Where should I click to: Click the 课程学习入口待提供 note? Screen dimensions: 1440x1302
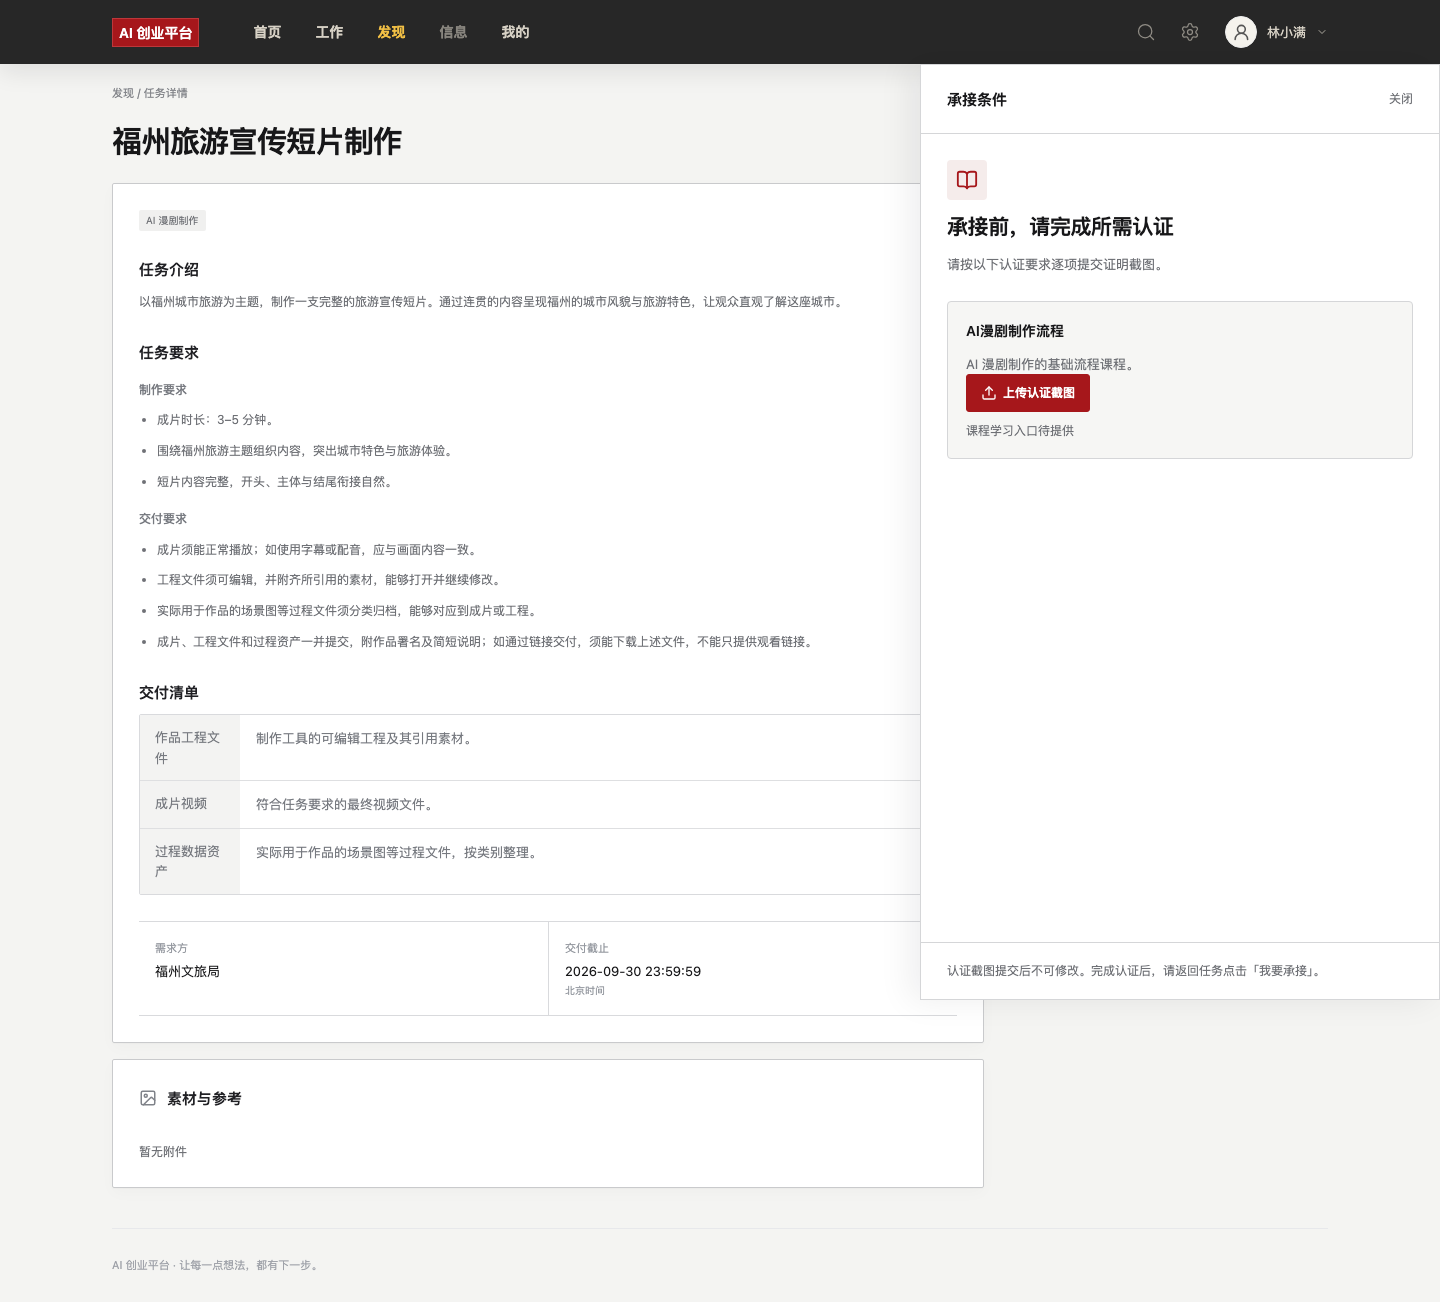pos(1020,431)
